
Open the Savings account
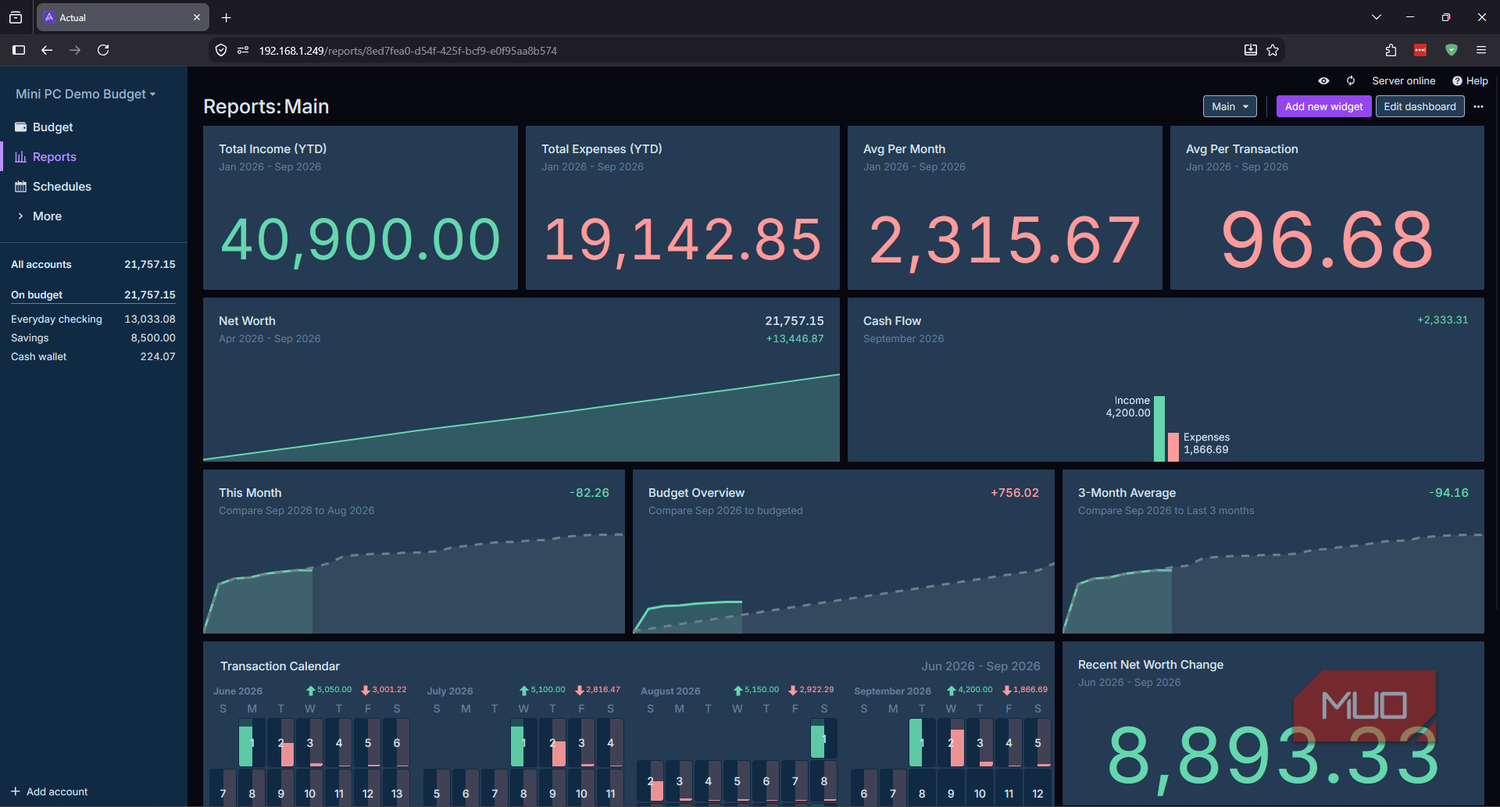pos(94,338)
